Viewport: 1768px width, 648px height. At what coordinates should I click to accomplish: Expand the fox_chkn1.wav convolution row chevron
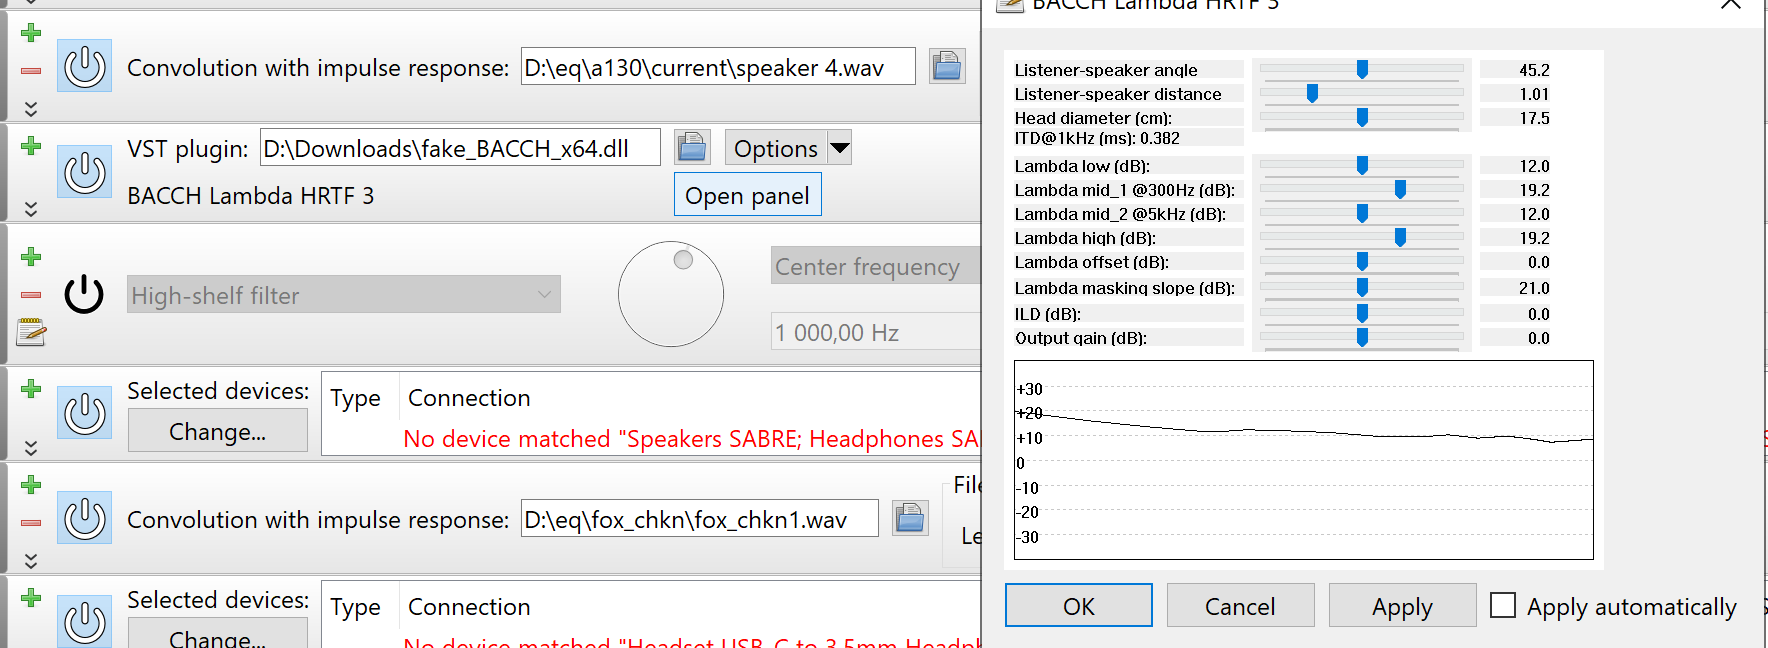click(31, 561)
